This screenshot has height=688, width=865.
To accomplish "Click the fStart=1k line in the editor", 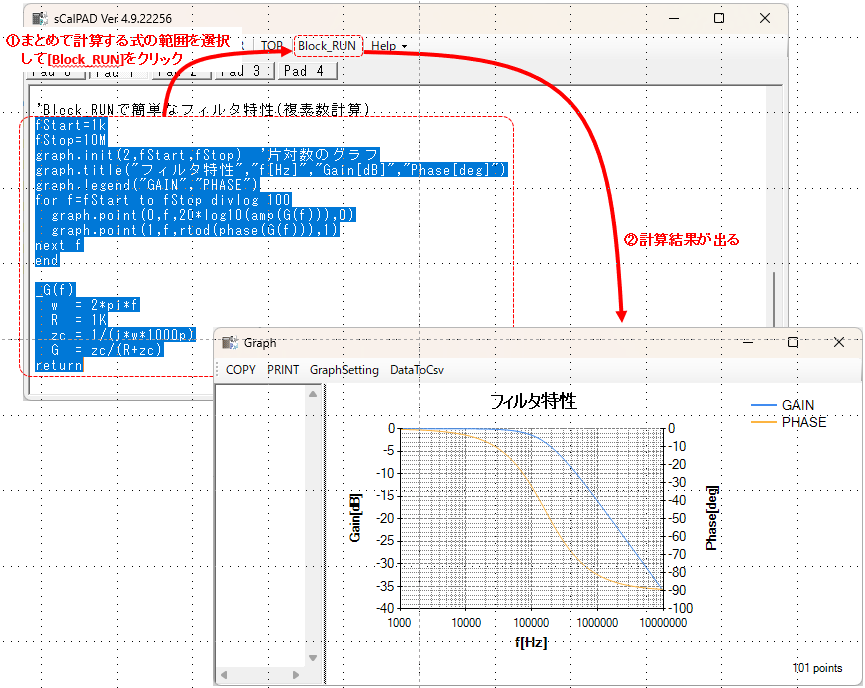I will (x=70, y=126).
